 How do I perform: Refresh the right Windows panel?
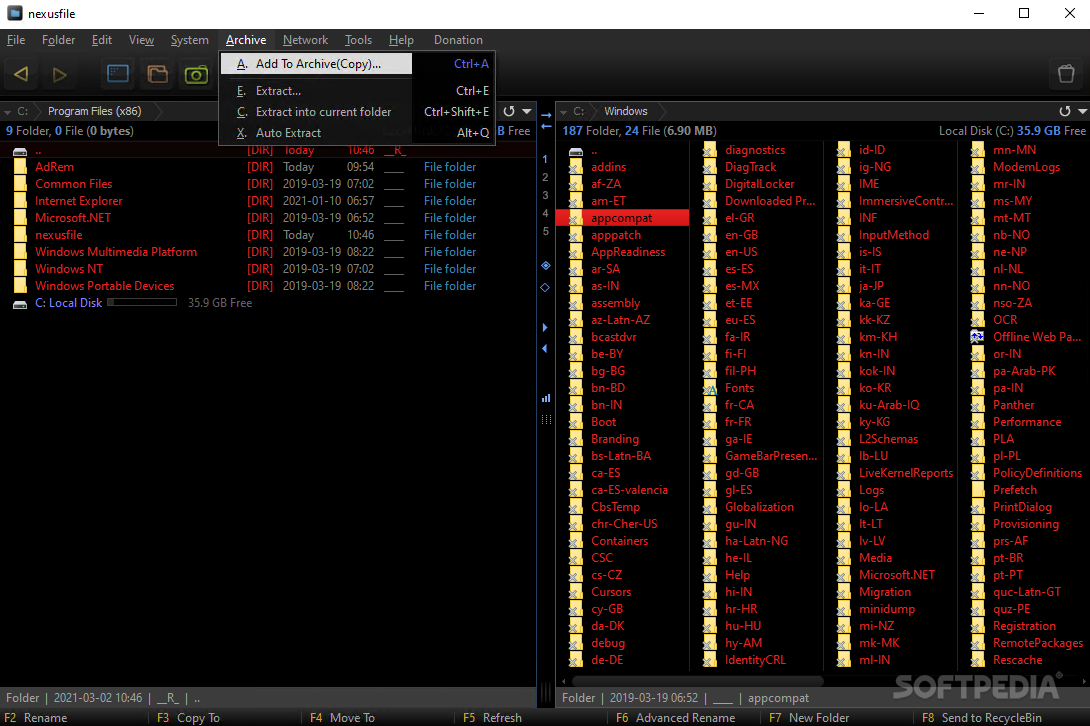tap(1064, 111)
